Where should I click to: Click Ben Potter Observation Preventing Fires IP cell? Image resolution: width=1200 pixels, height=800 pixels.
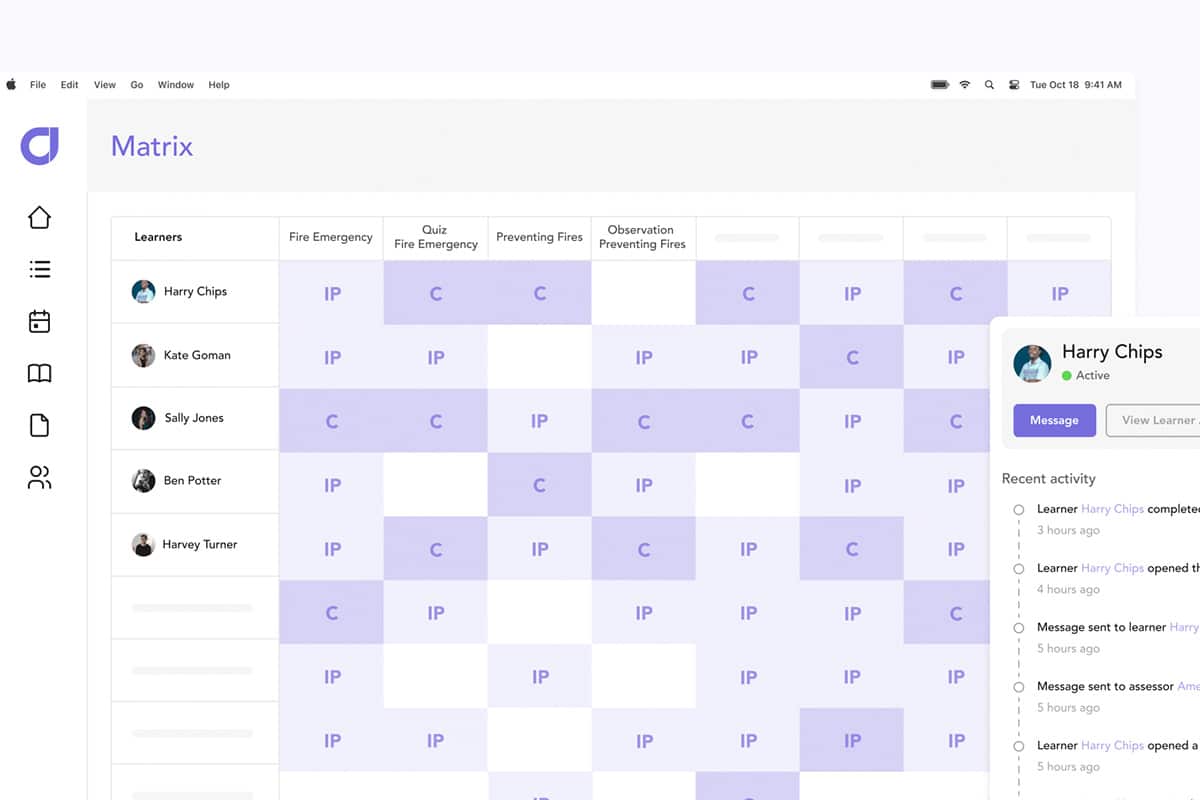coord(644,485)
